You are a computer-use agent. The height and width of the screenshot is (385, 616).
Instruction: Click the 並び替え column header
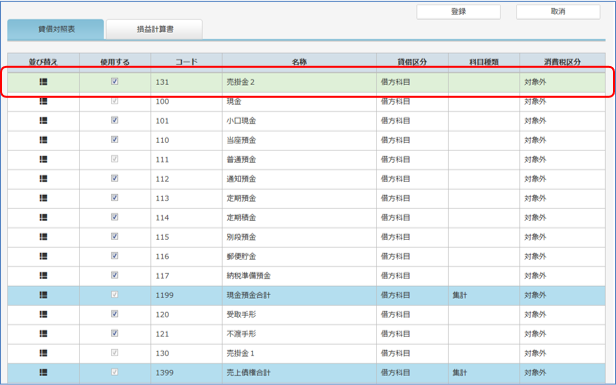point(43,62)
